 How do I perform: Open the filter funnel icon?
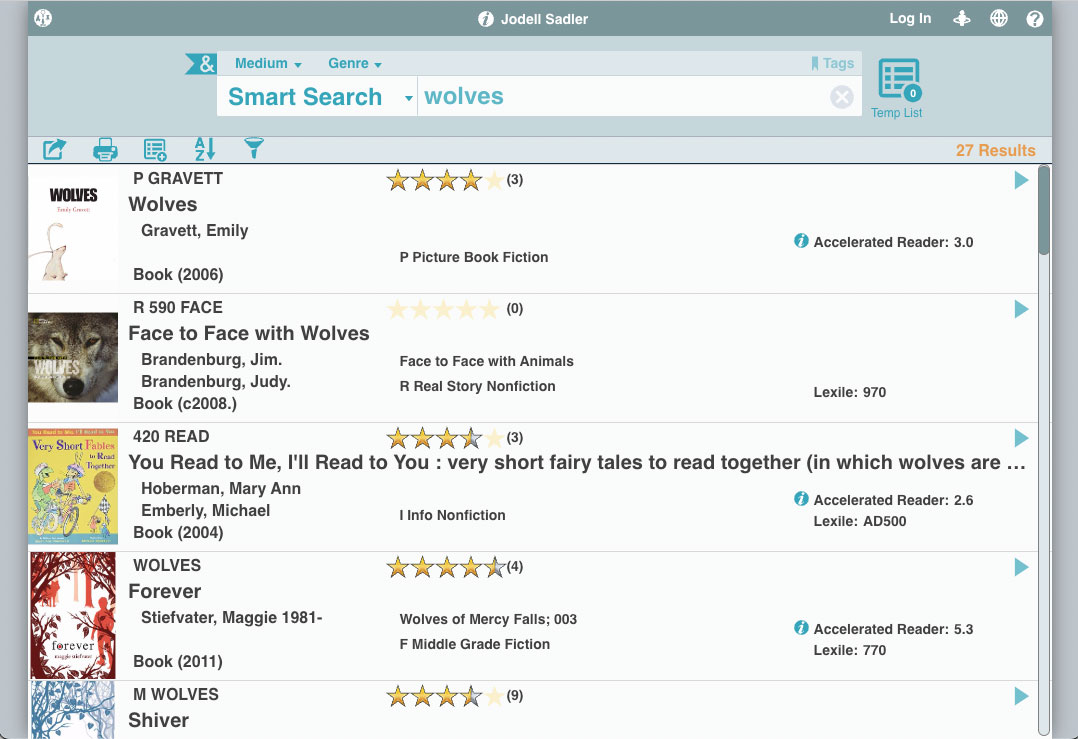[254, 148]
